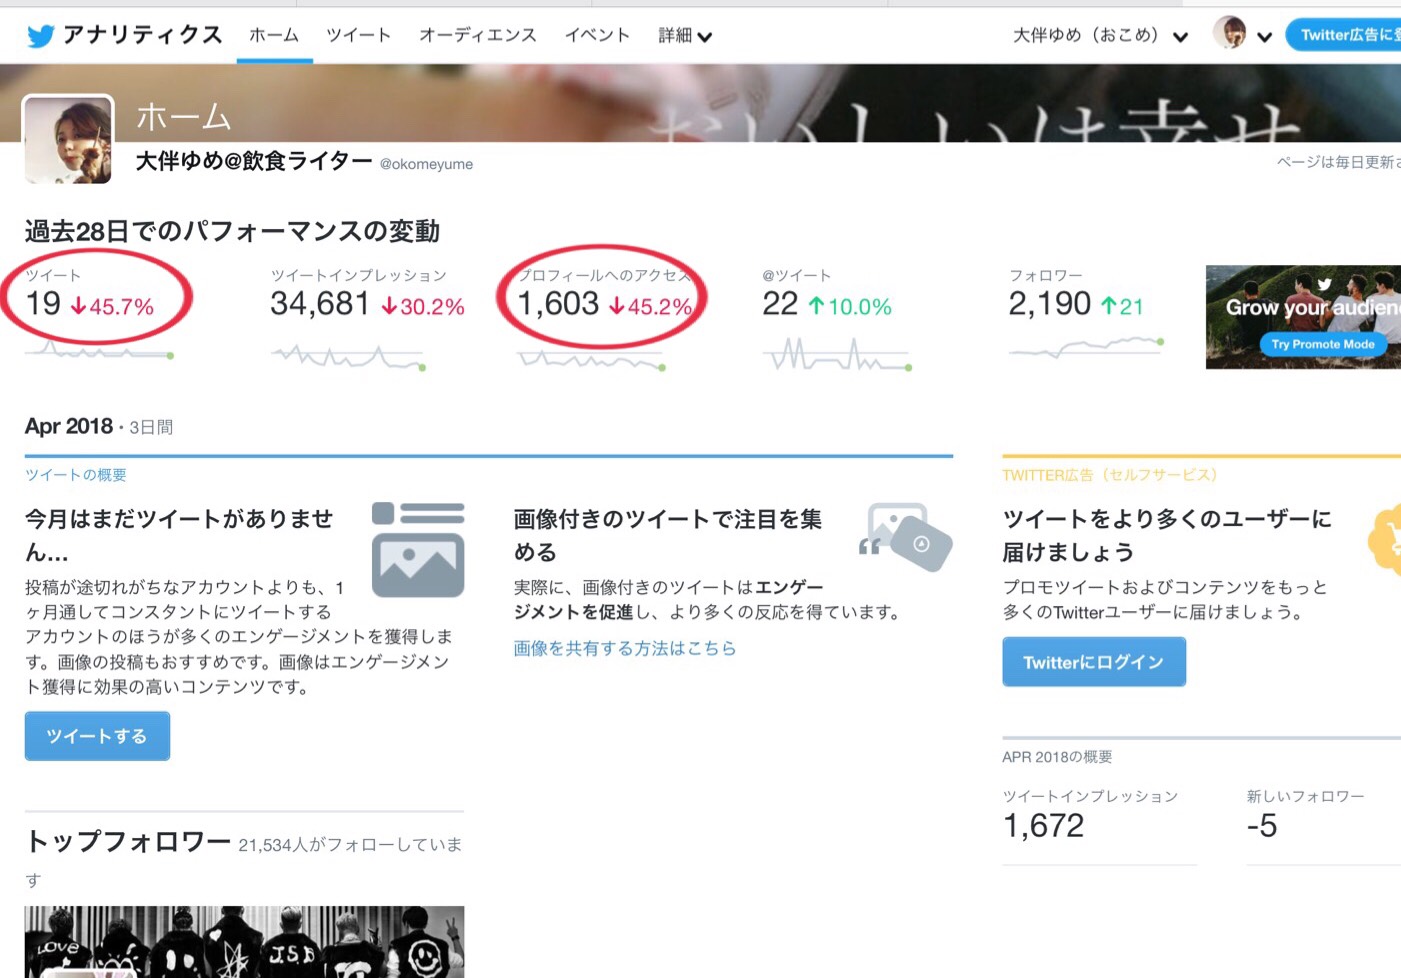The width and height of the screenshot is (1401, 978).
Task: Click the followers sparkline chart
Action: [x=1086, y=347]
